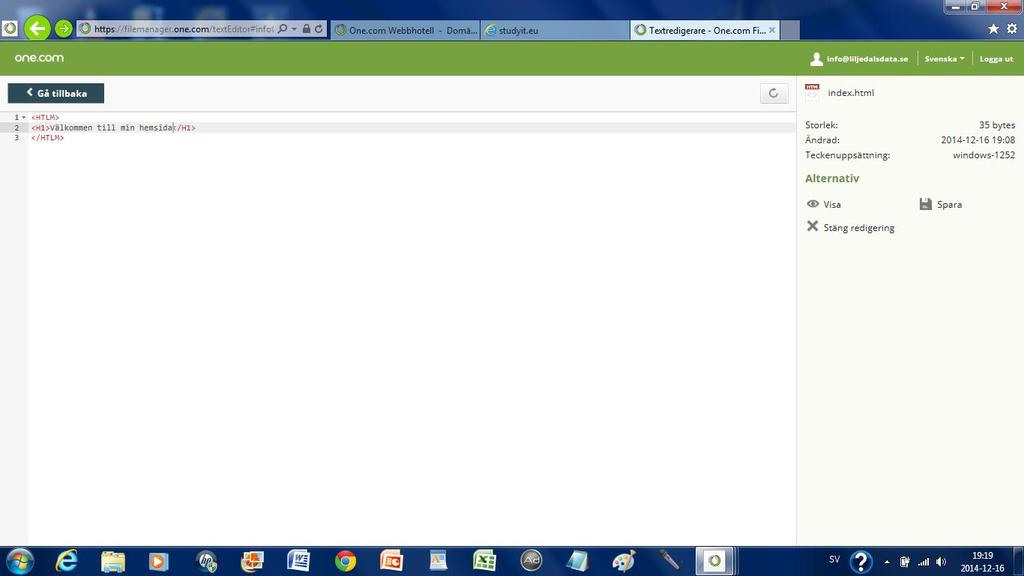Open the one.com logo link
The image size is (1024, 576).
click(x=39, y=58)
